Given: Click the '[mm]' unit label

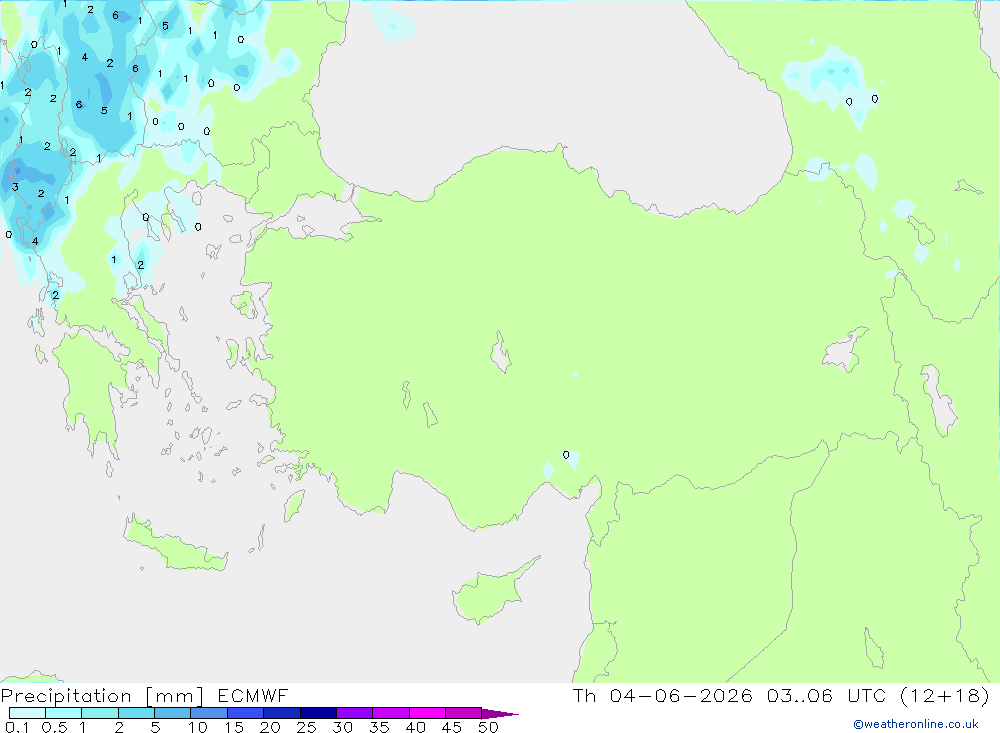Looking at the screenshot, I should point(175,696).
